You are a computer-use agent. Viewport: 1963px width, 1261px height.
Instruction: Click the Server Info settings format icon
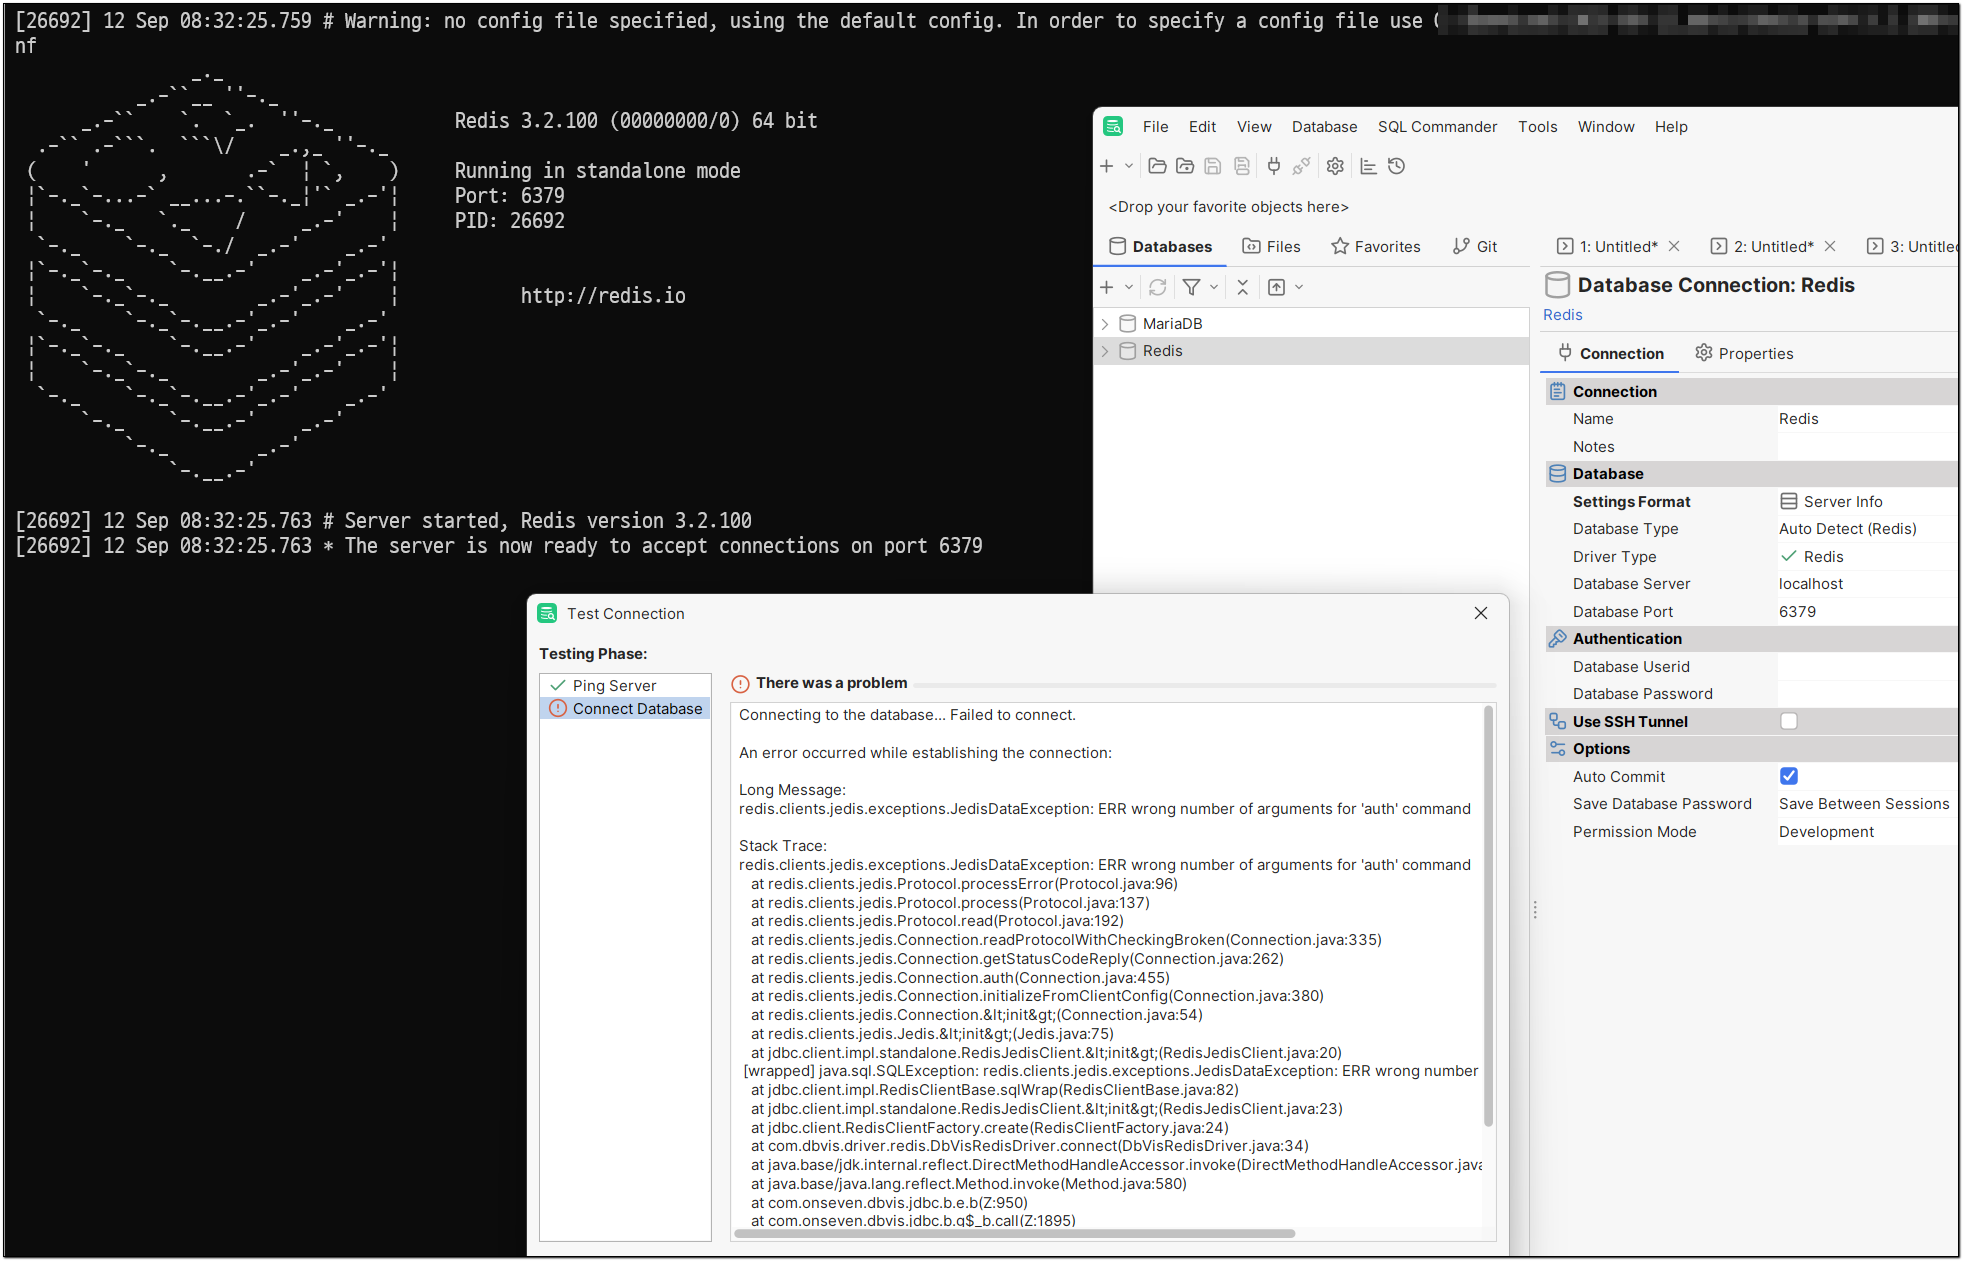click(x=1789, y=501)
